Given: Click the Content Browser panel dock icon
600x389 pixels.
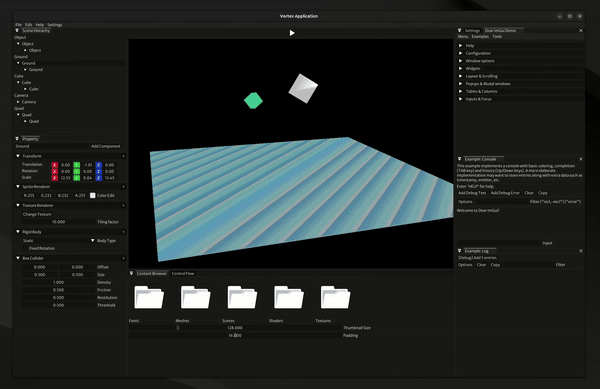Looking at the screenshot, I should [131, 273].
